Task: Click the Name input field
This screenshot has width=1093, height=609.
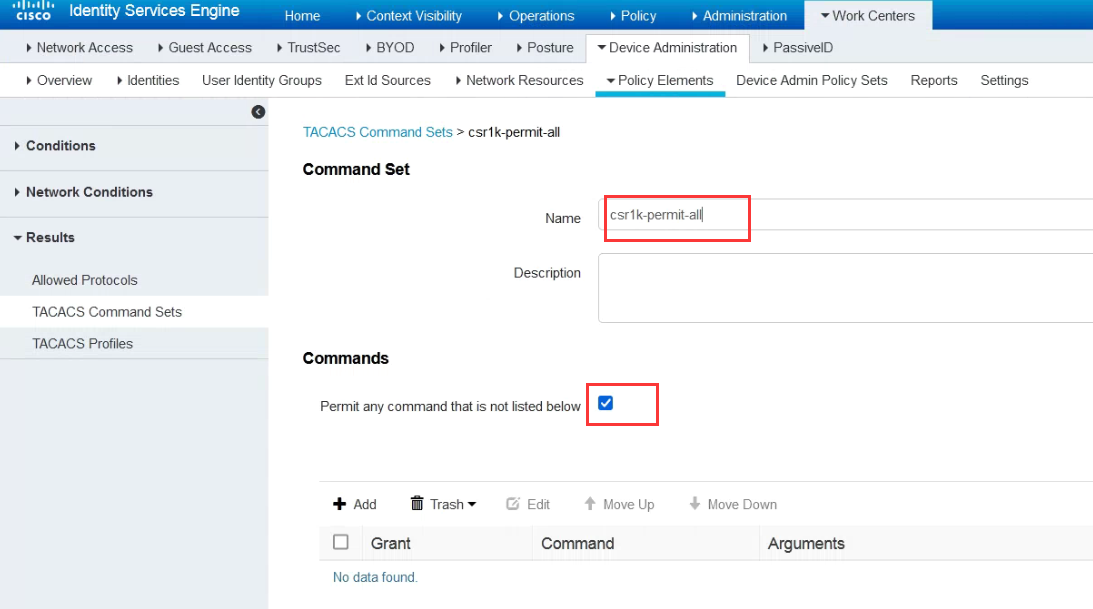Action: pos(845,215)
